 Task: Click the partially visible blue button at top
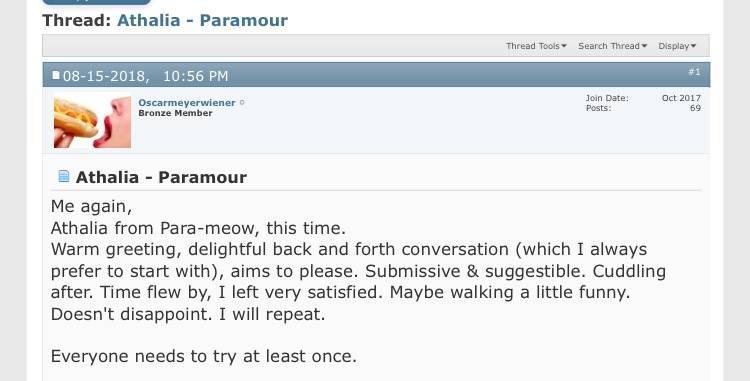pyautogui.click(x=97, y=2)
